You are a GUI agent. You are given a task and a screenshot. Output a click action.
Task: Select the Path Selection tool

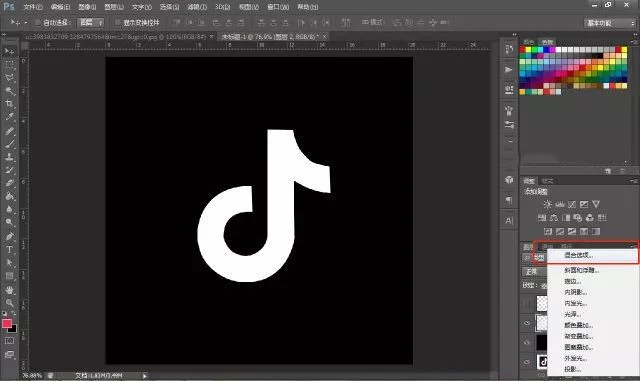9,262
